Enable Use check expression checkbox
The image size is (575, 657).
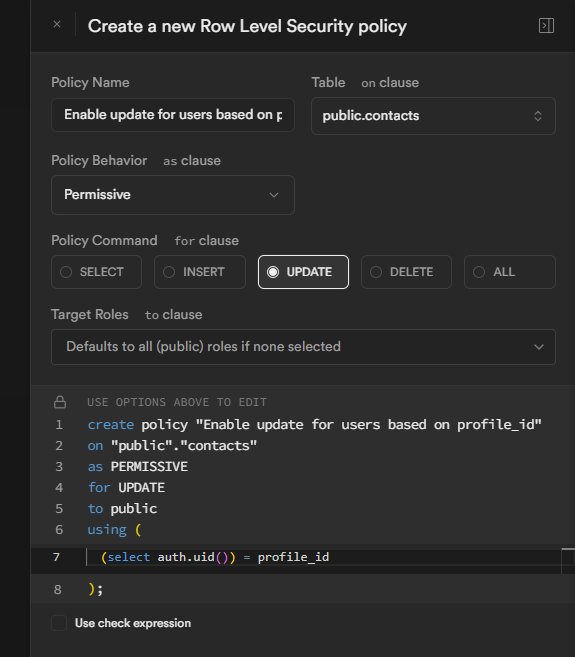[x=59, y=623]
